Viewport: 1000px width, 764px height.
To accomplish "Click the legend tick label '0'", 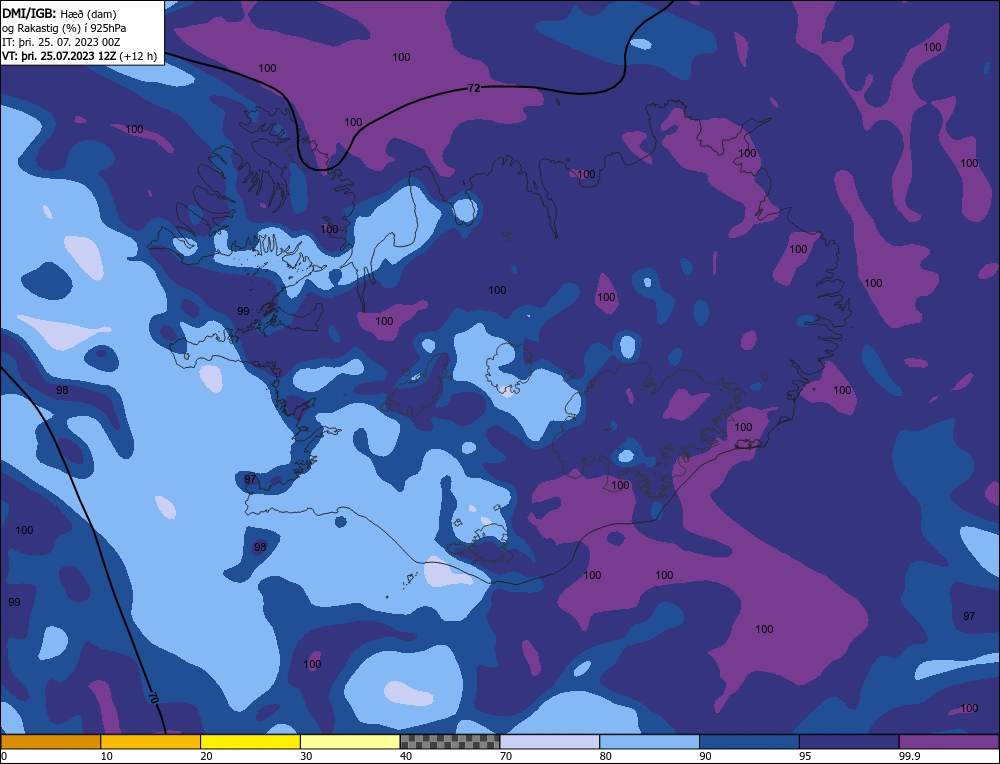I will pos(4,756).
